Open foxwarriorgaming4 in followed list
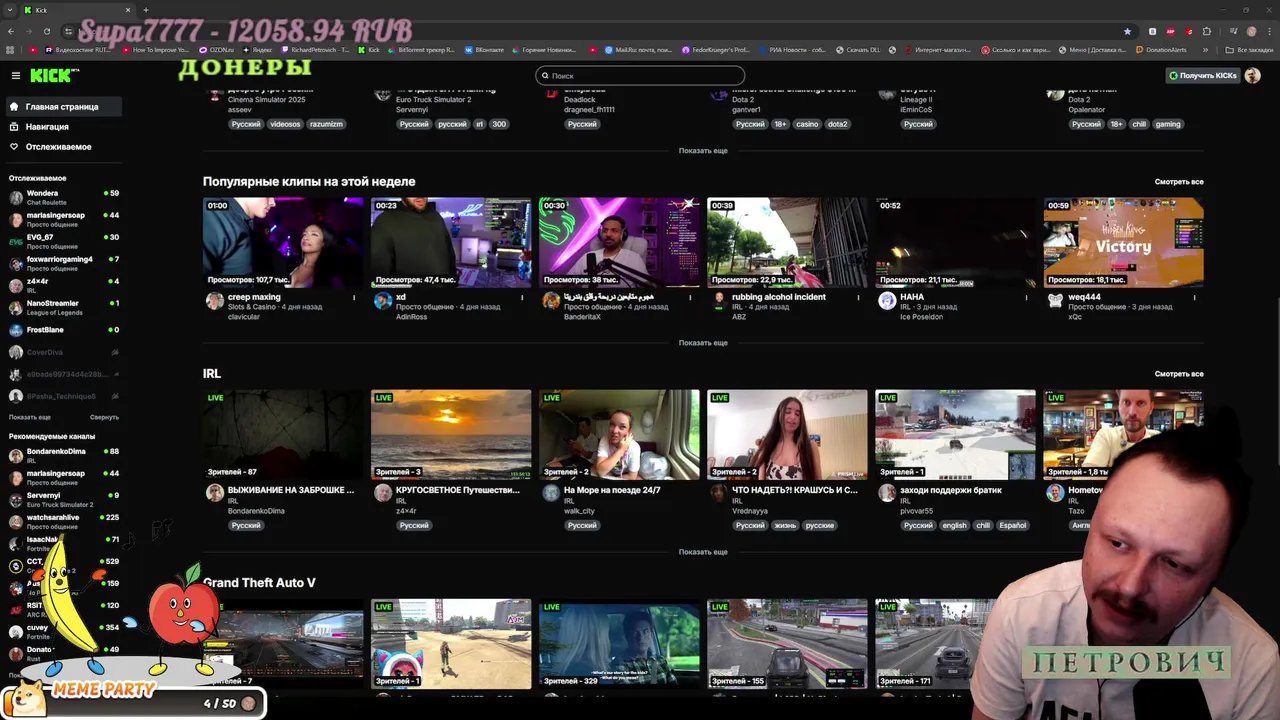 click(x=63, y=263)
